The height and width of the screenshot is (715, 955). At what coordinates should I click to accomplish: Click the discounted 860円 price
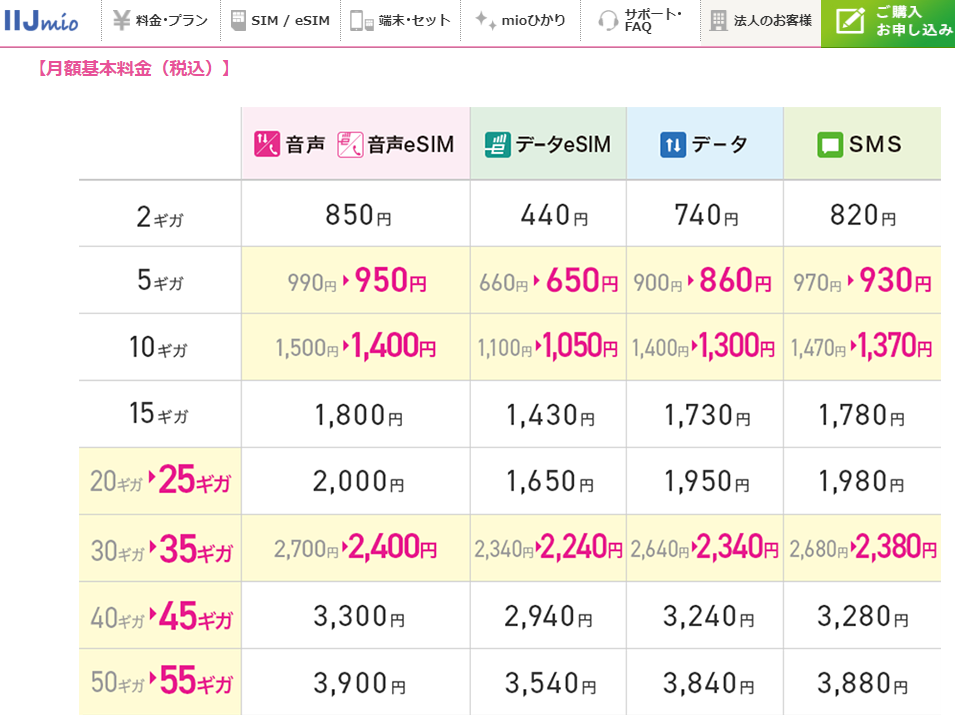click(x=735, y=280)
